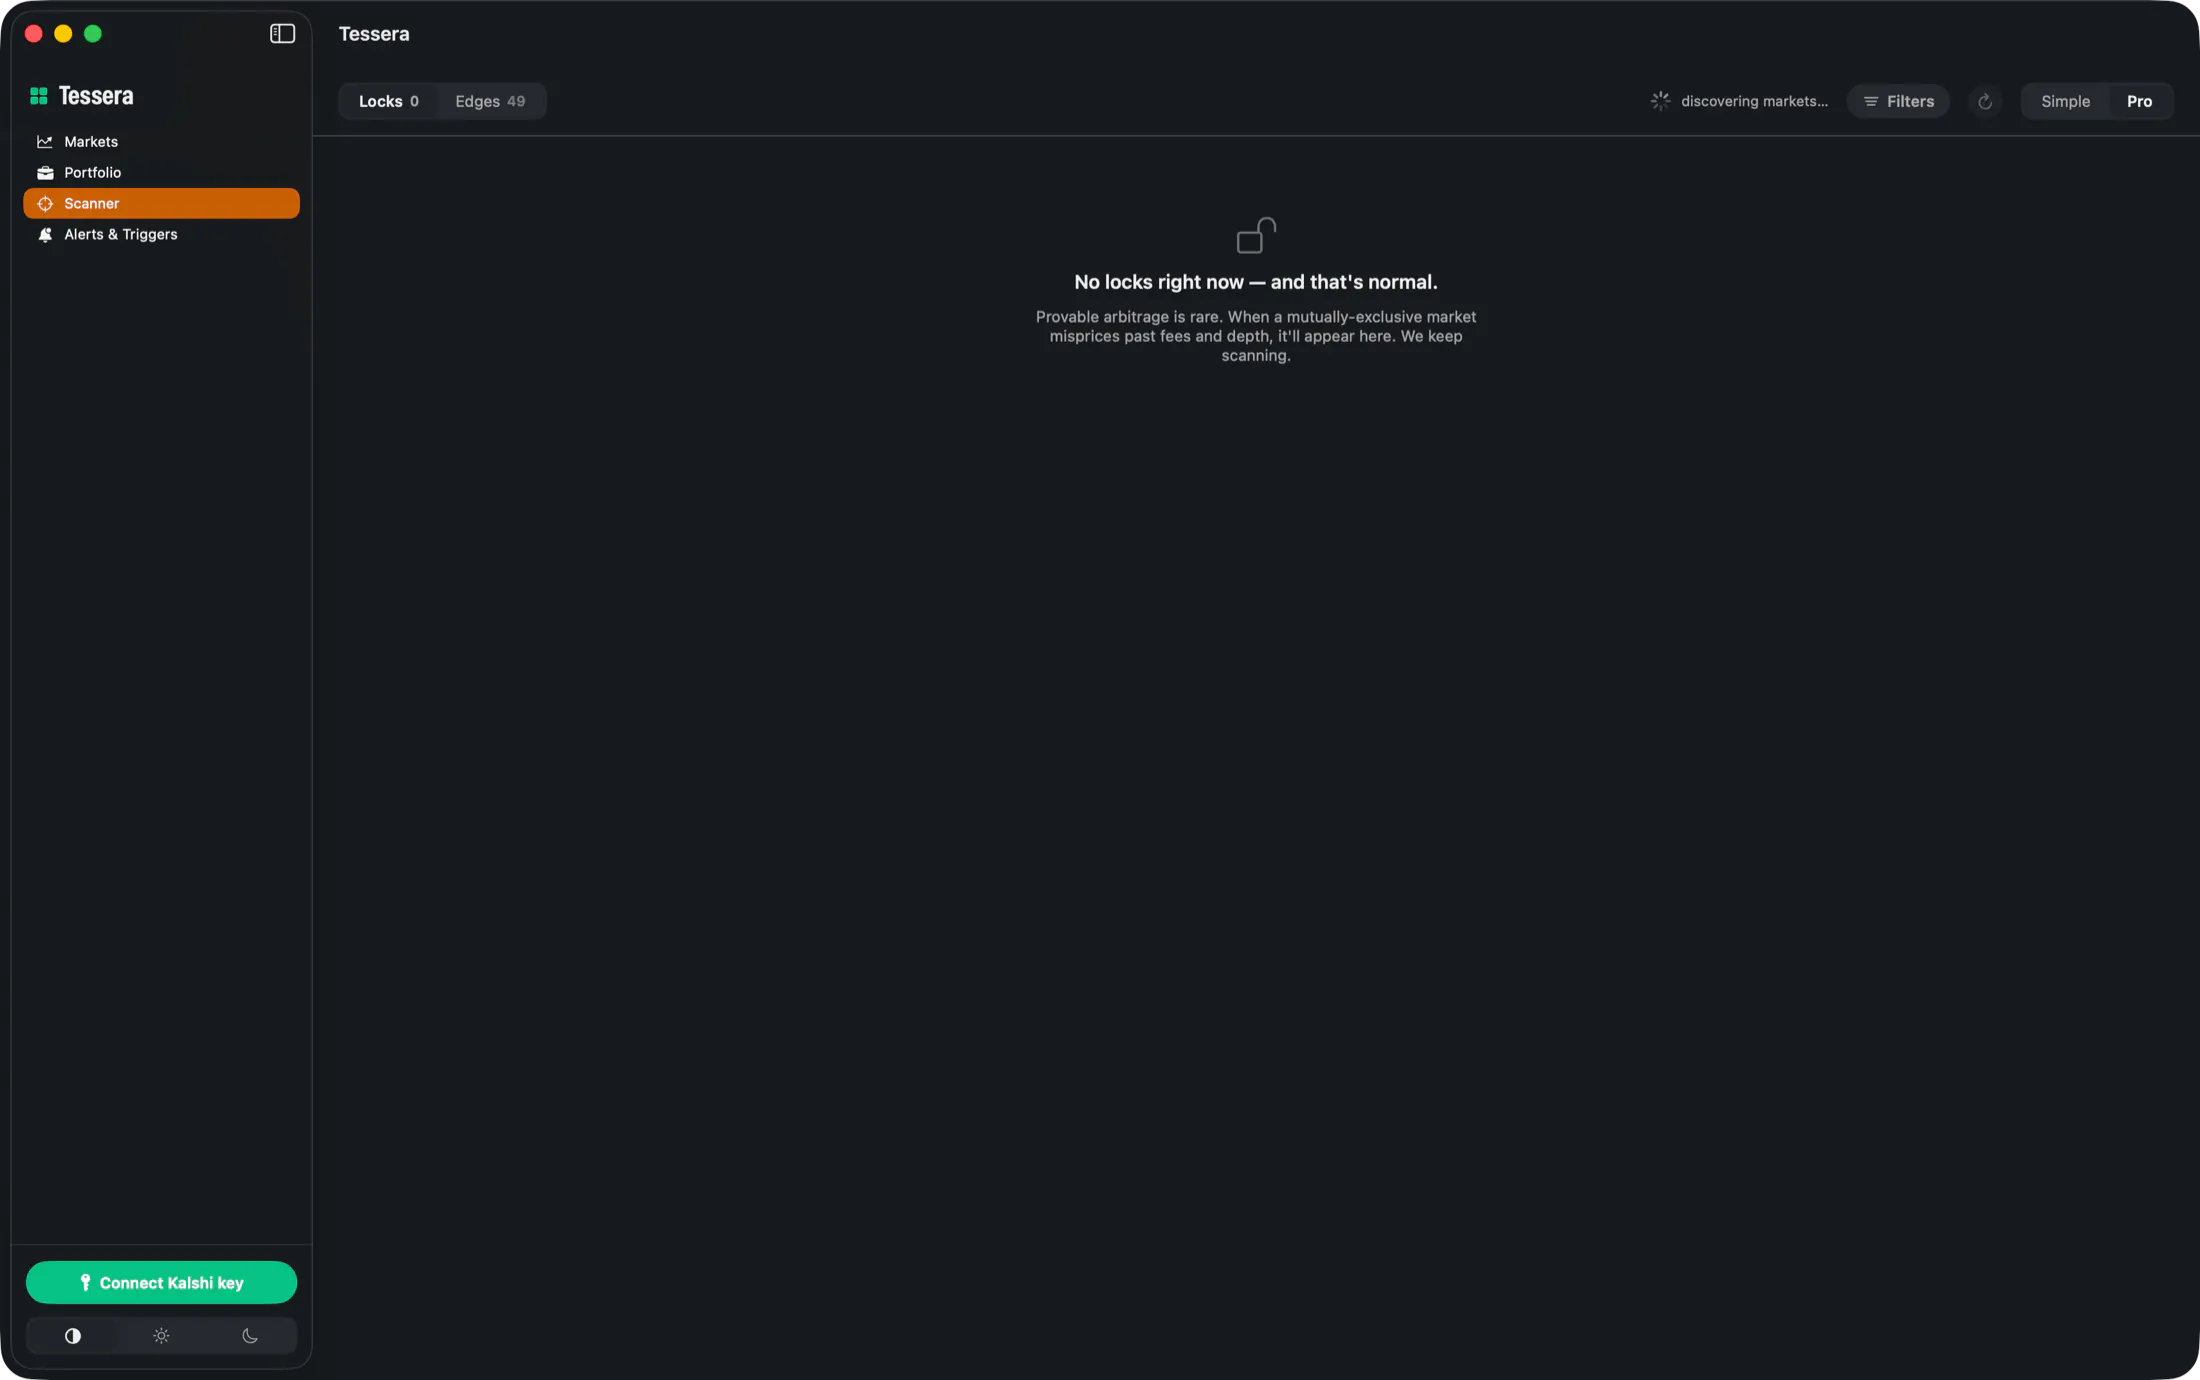Open the Markets section
The image size is (2200, 1380).
point(161,142)
